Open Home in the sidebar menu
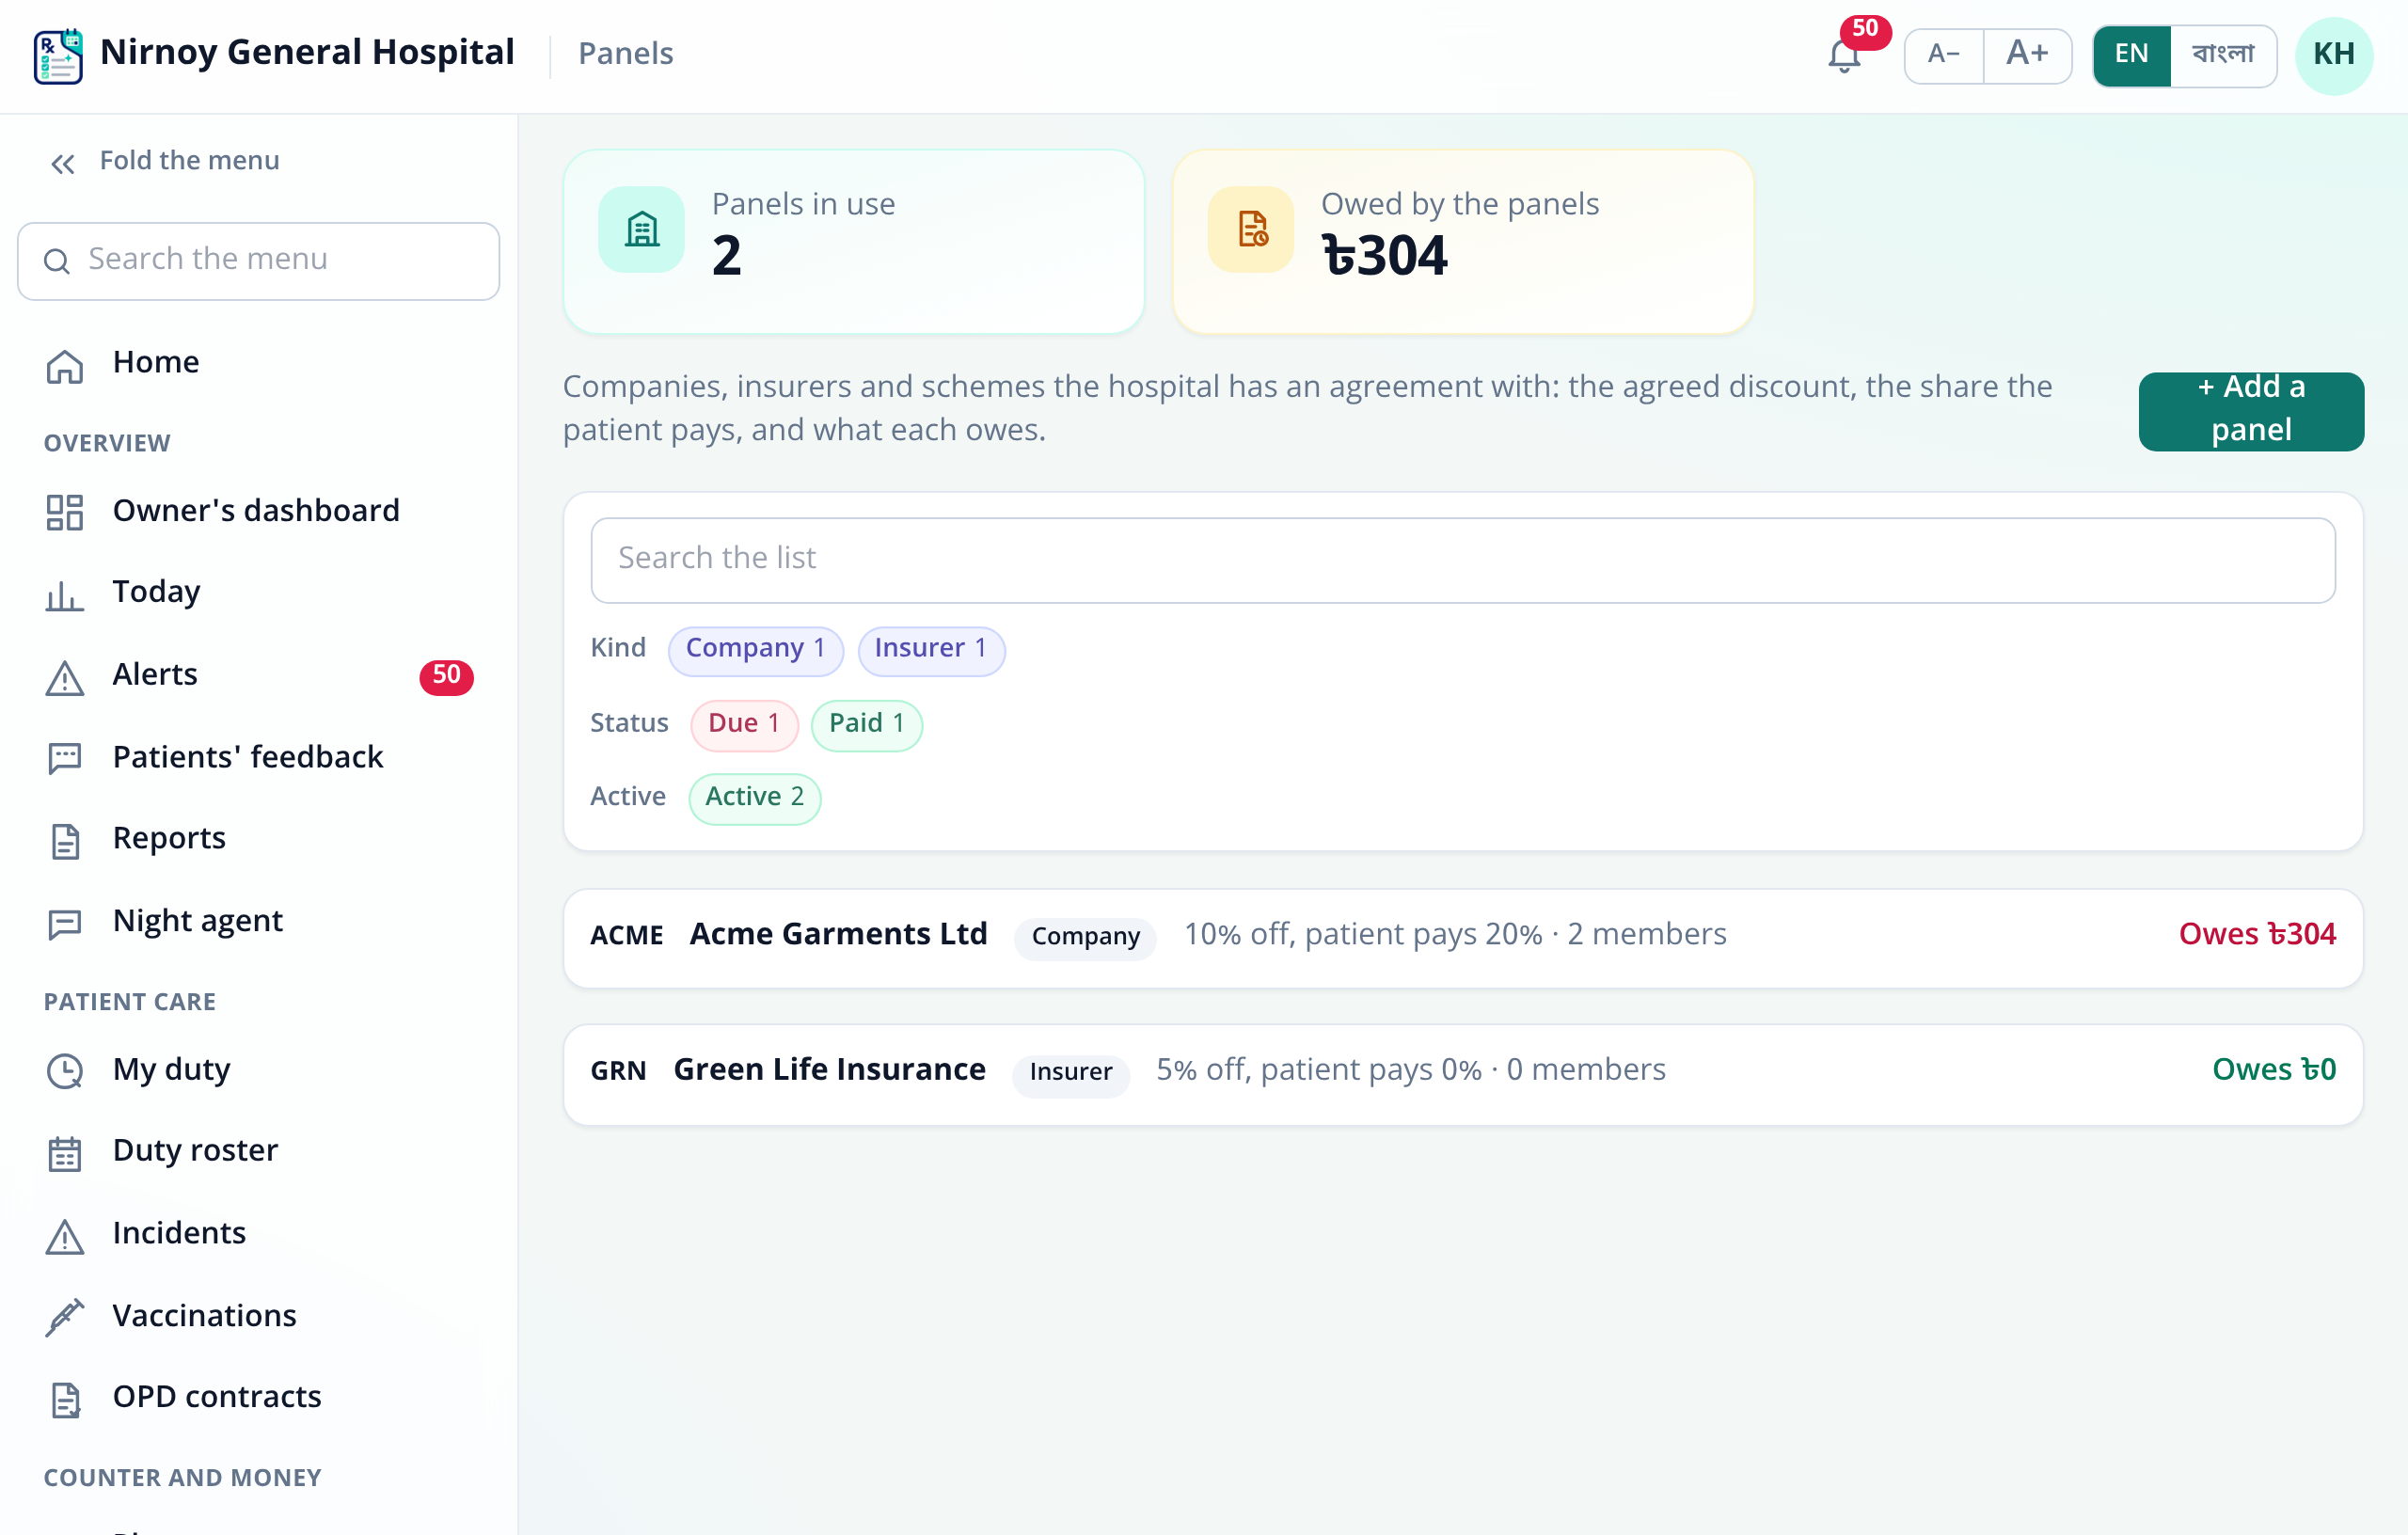Viewport: 2408px width, 1535px height. pyautogui.click(x=258, y=364)
